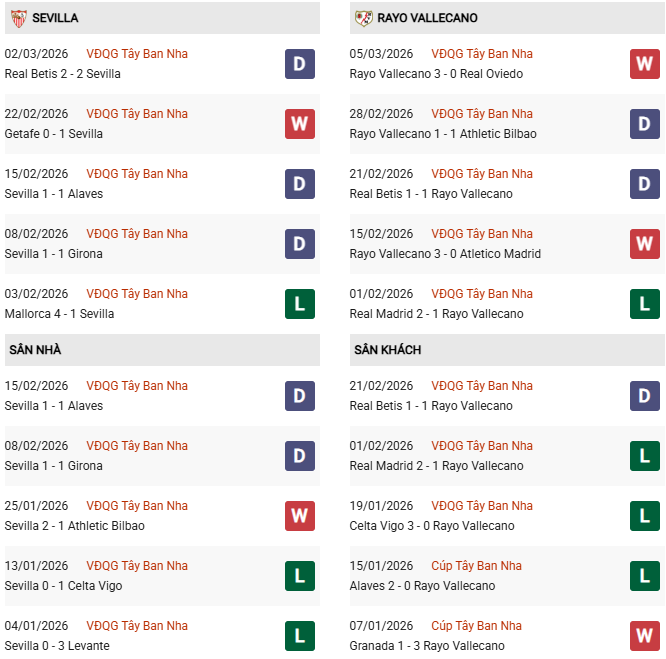Select the W badge for Rayo Vallecano vs Real Oviedo
This screenshot has height=659, width=666.
pyautogui.click(x=644, y=64)
